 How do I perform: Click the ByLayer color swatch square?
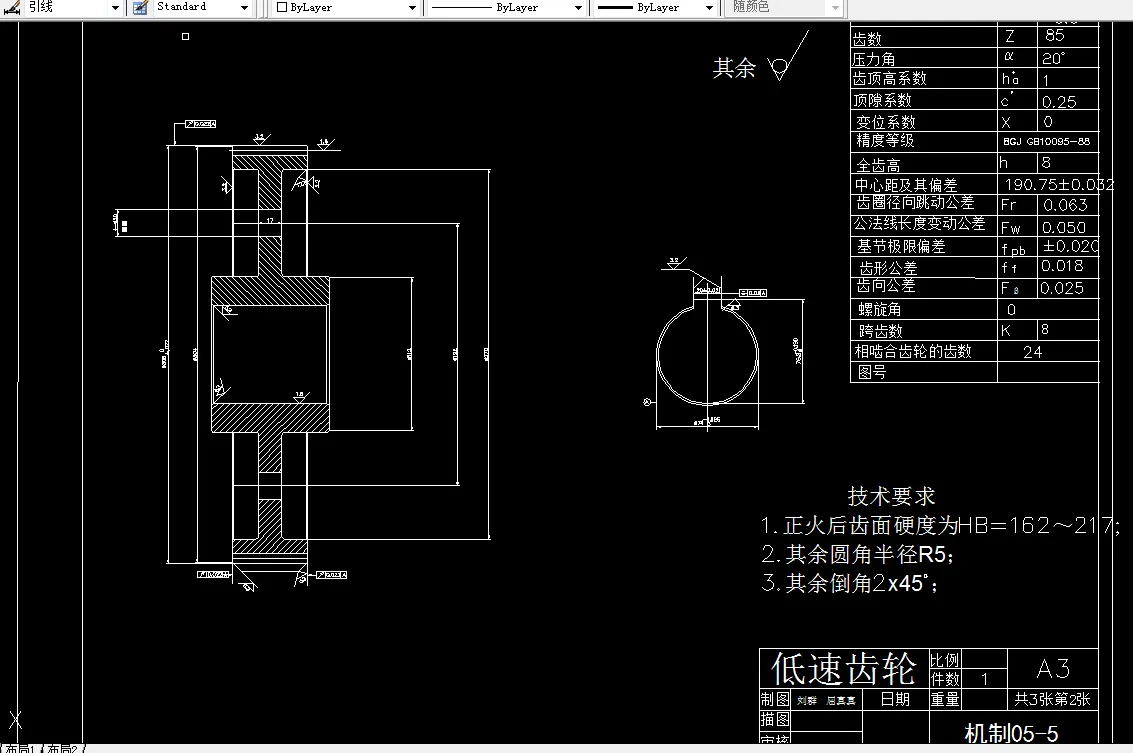click(x=280, y=8)
